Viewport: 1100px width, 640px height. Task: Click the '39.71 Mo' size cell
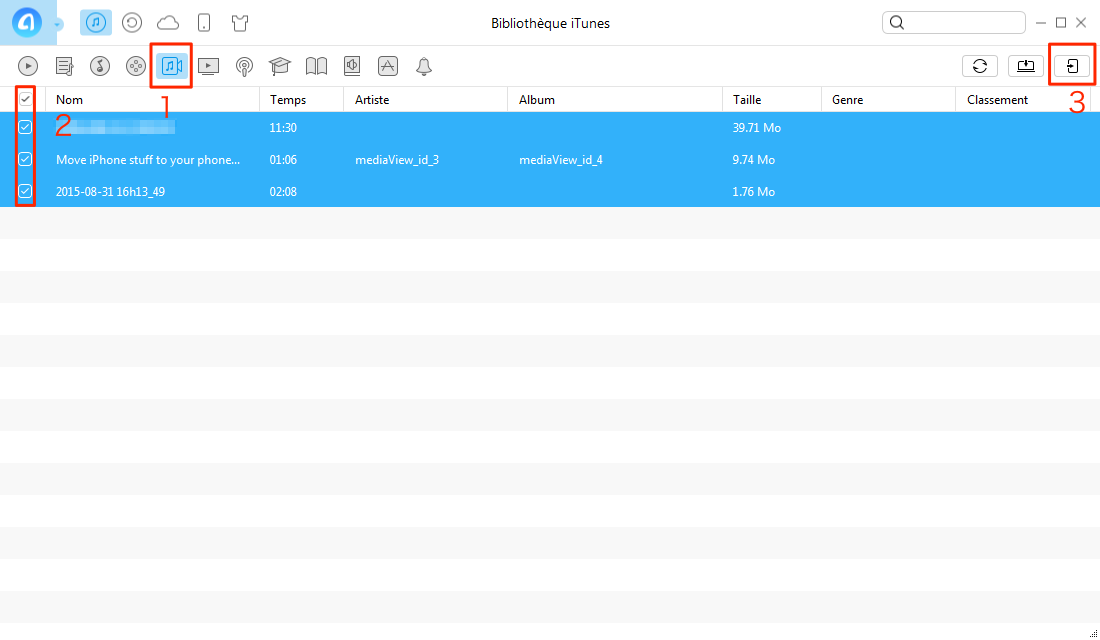756,128
